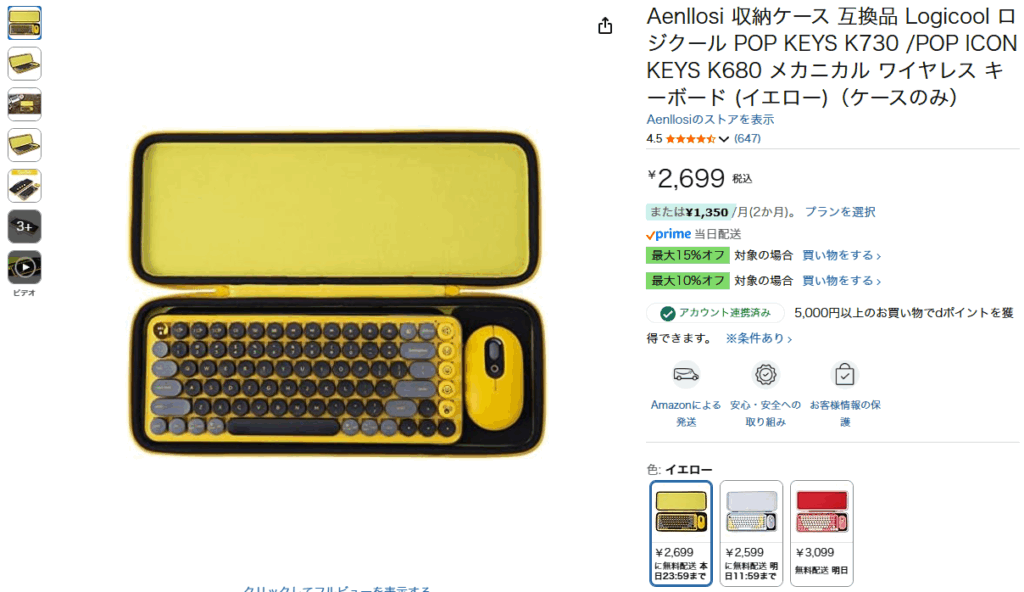Select the white color variant for ¥2,599

[x=751, y=533]
